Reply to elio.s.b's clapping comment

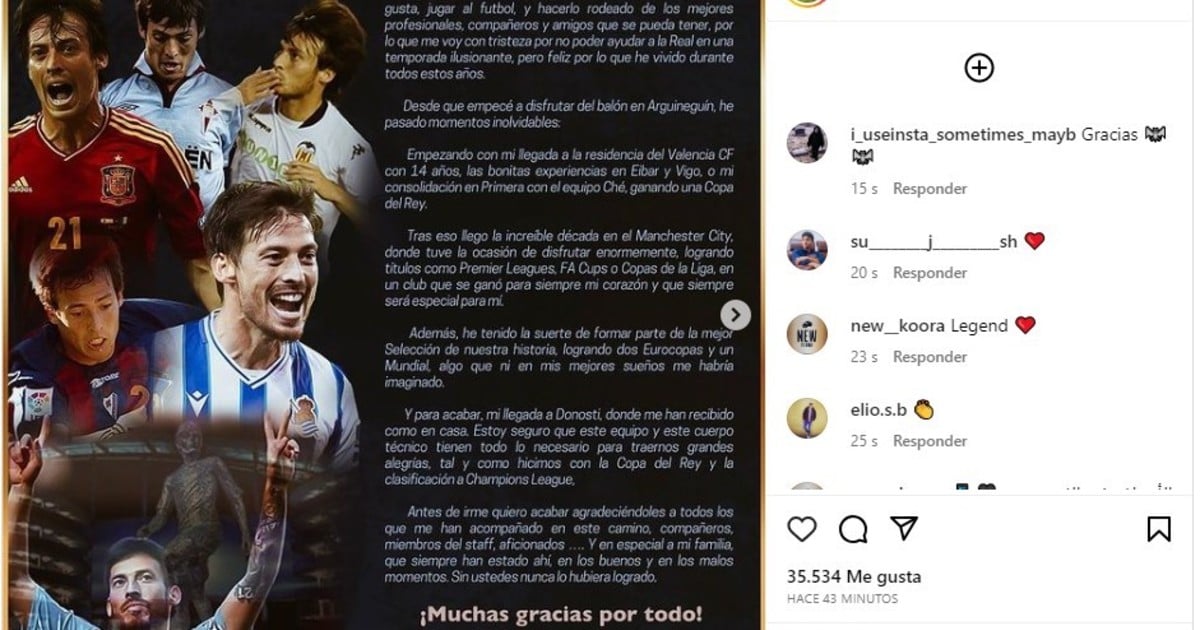[x=930, y=440]
